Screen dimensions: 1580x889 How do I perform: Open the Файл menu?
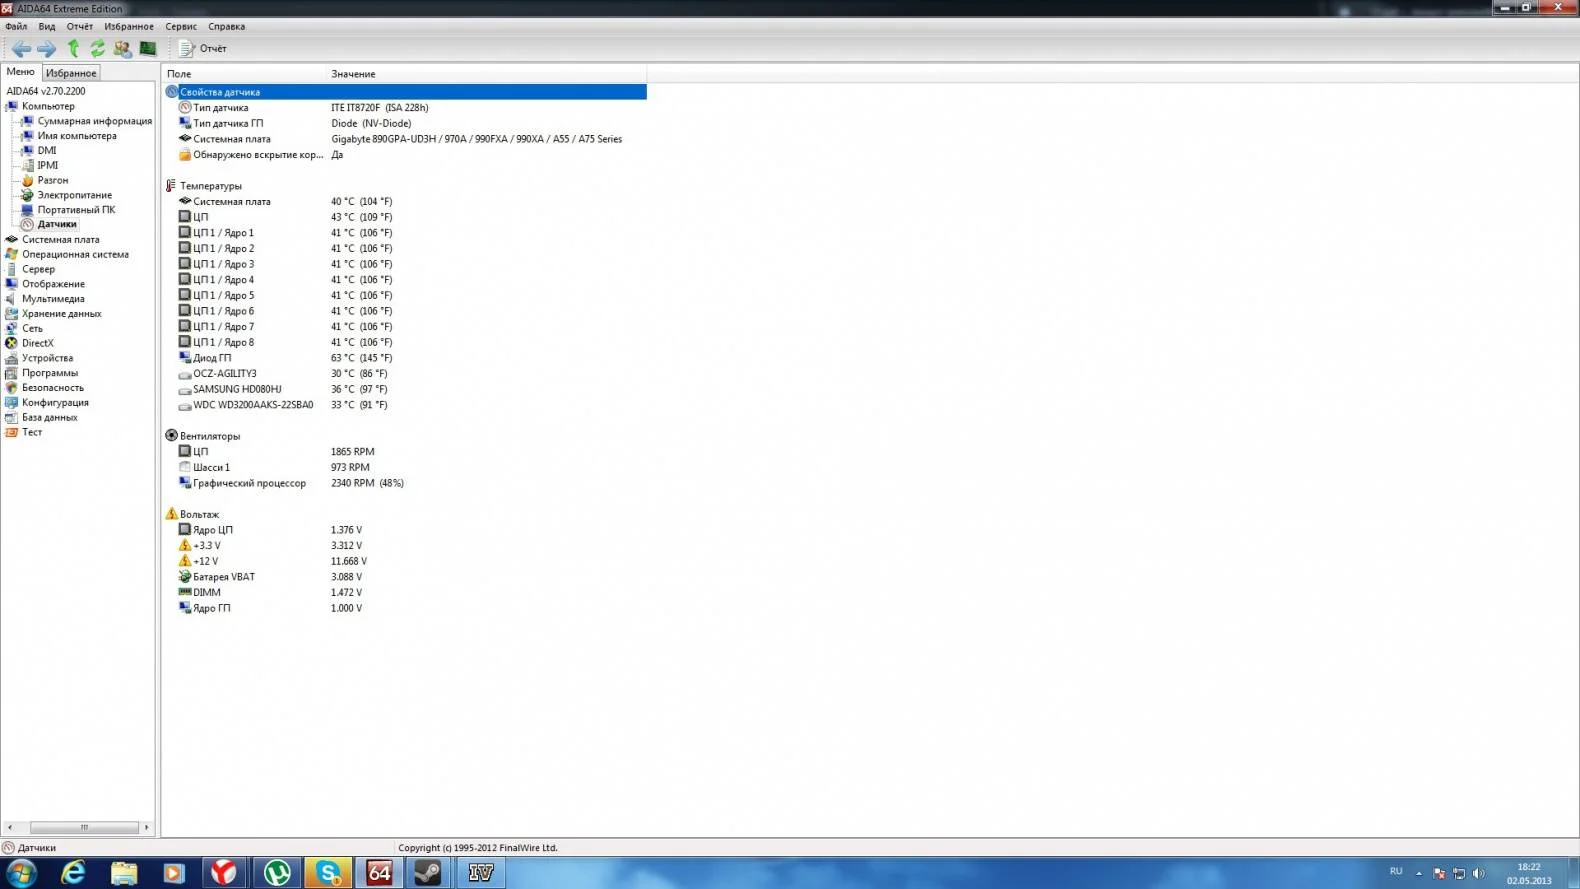click(16, 27)
